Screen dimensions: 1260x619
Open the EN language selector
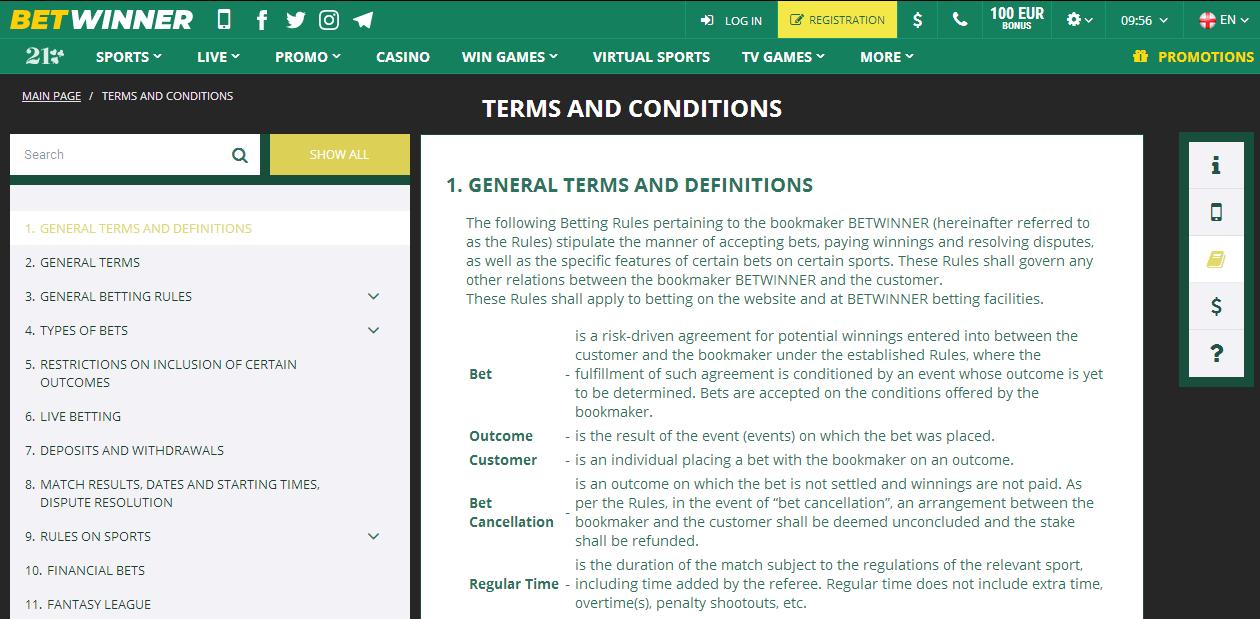click(x=1223, y=19)
